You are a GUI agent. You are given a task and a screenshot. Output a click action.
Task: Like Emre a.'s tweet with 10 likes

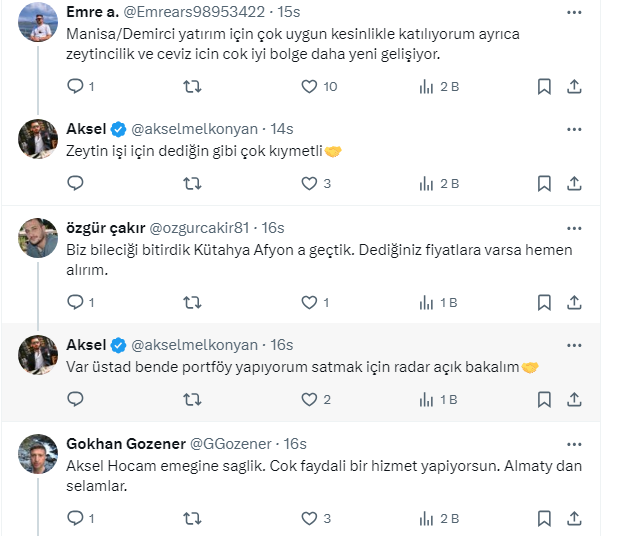[x=309, y=87]
